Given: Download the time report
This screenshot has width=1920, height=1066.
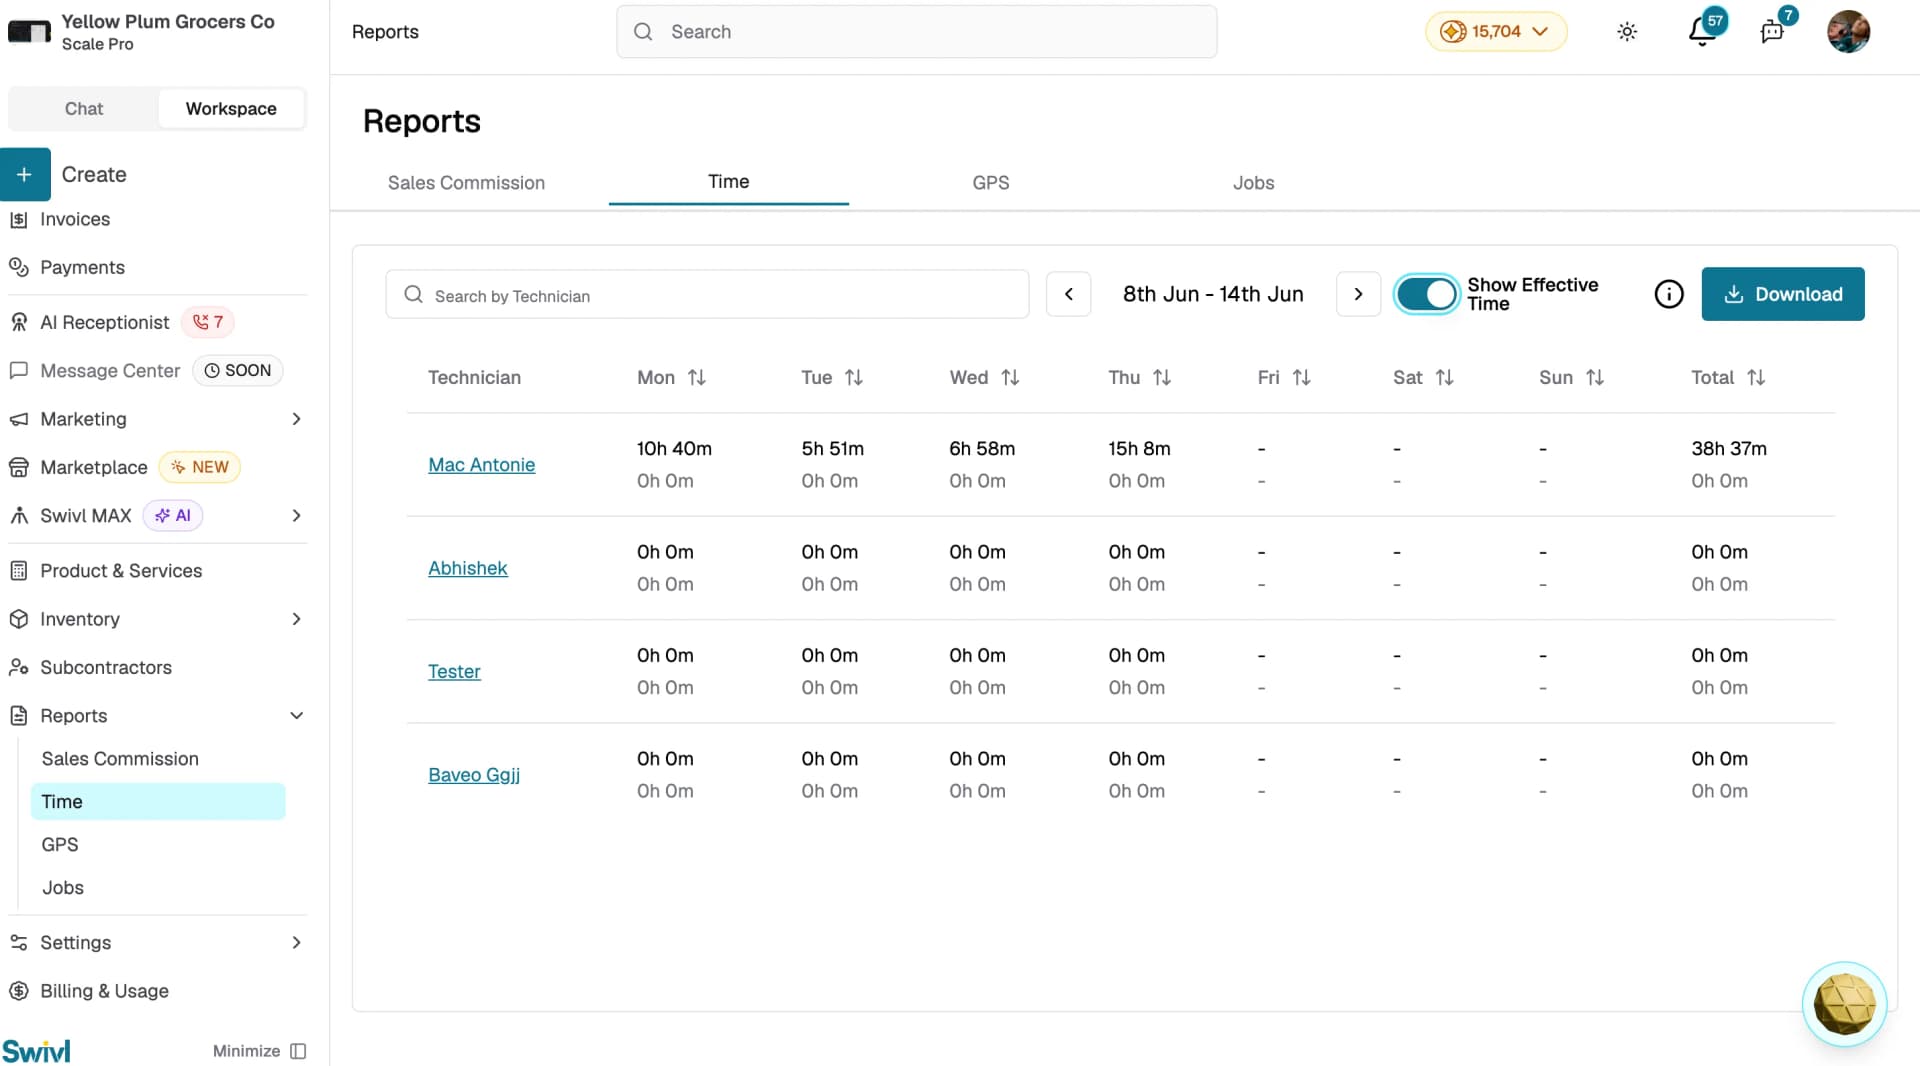Looking at the screenshot, I should click(1783, 294).
